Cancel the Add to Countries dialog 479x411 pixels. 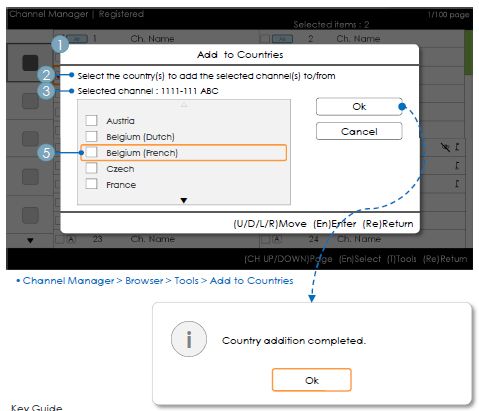(359, 131)
